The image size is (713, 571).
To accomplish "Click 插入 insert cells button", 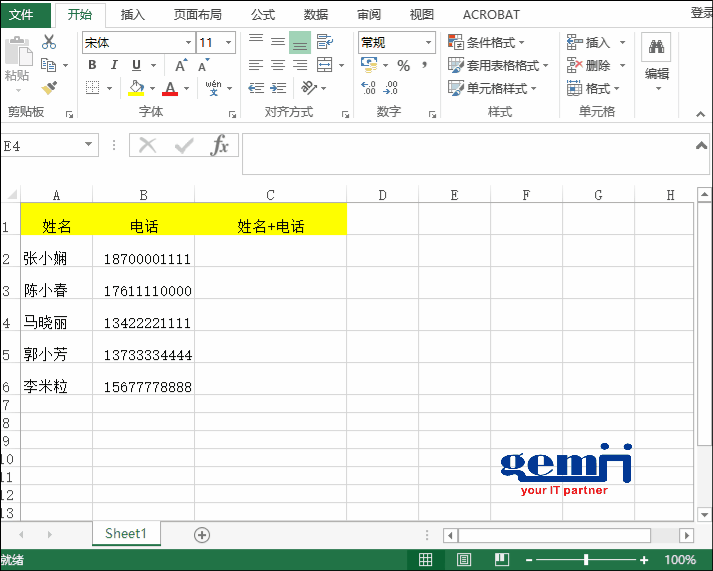I will pos(589,42).
